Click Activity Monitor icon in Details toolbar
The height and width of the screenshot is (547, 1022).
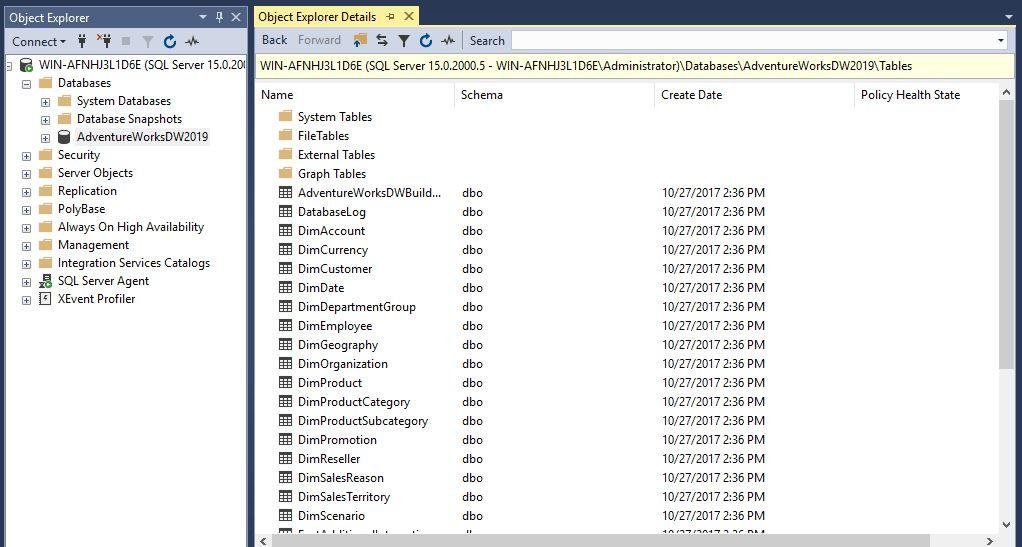pyautogui.click(x=448, y=40)
